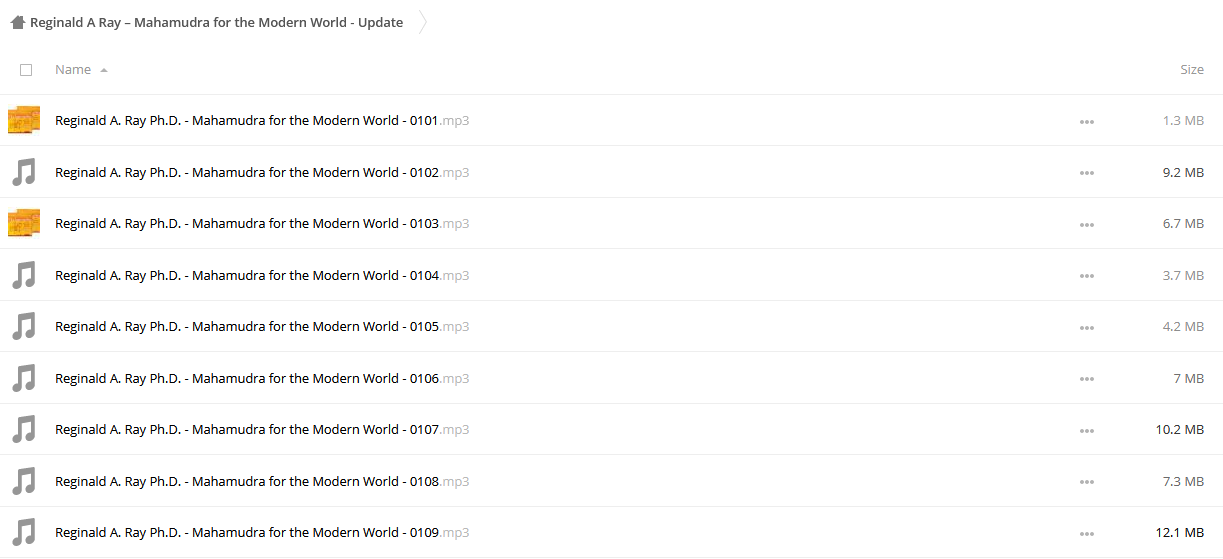Tick the select-all checkbox in the header

(x=26, y=70)
